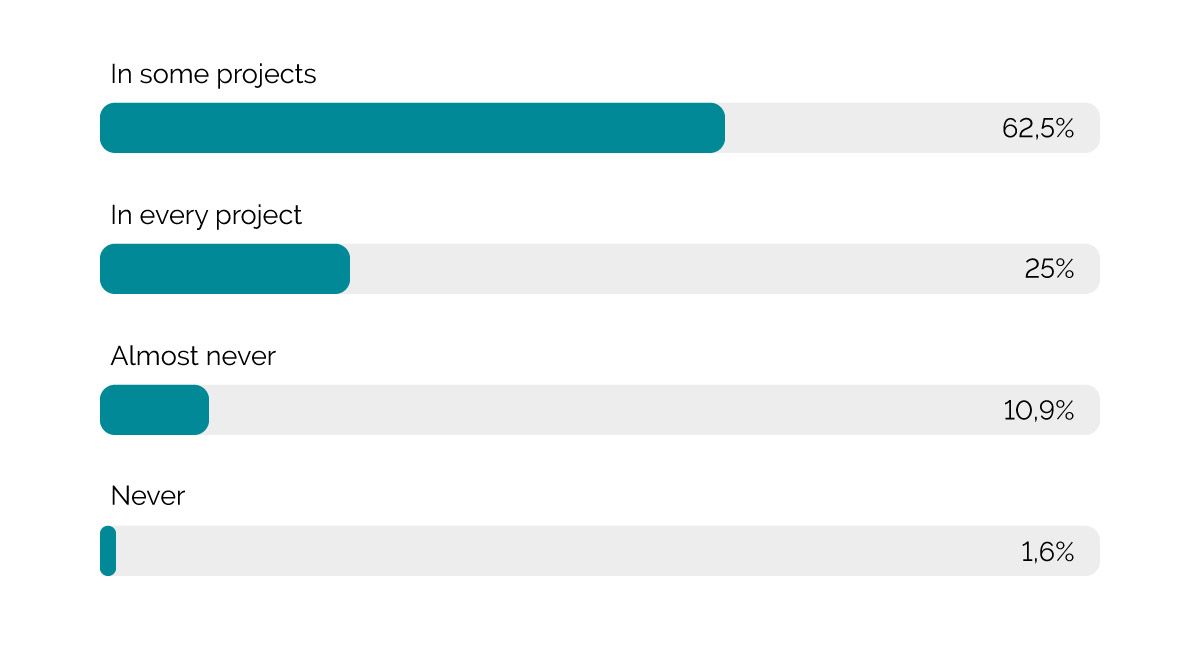The image size is (1200, 660).
Task: Click the word "every" in the second label
Action: (x=173, y=216)
